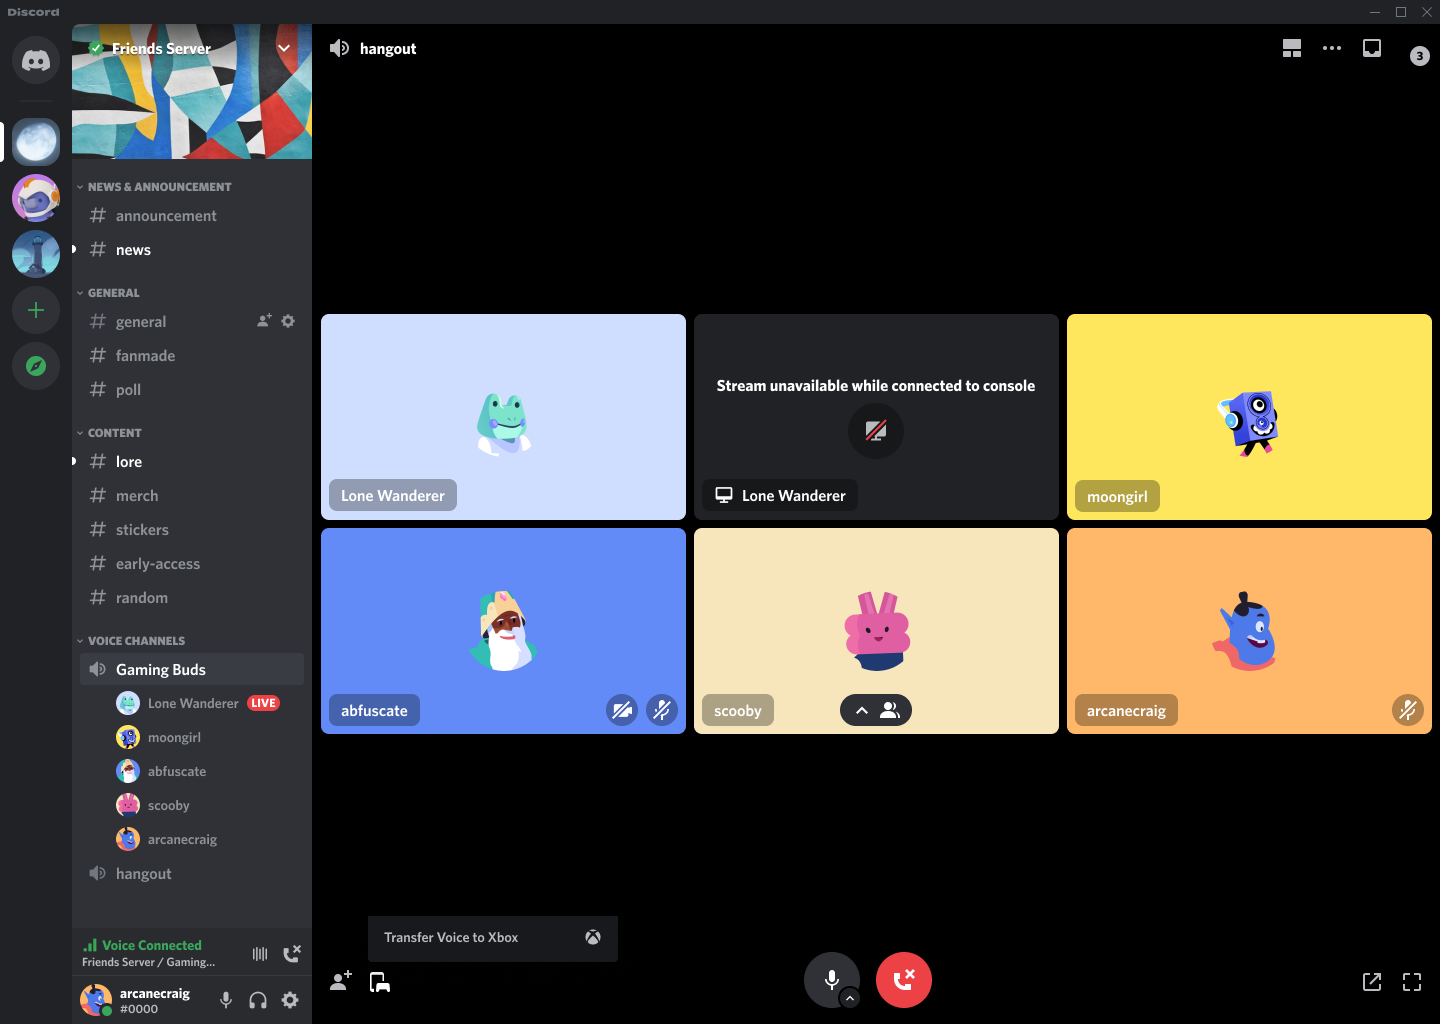Toggle mute microphone in user panel

click(x=226, y=1000)
